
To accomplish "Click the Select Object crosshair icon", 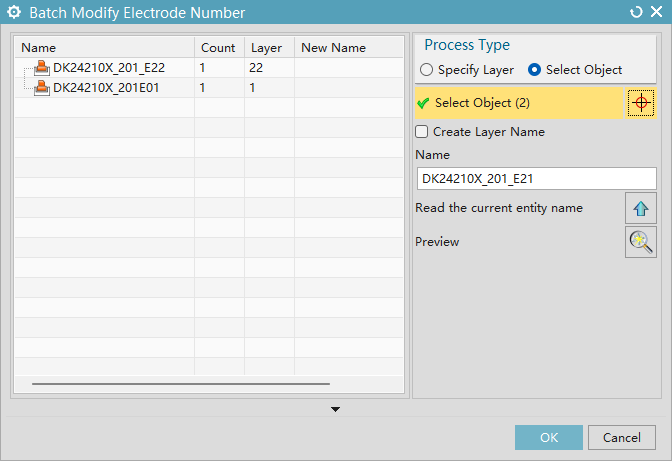I will click(x=641, y=103).
